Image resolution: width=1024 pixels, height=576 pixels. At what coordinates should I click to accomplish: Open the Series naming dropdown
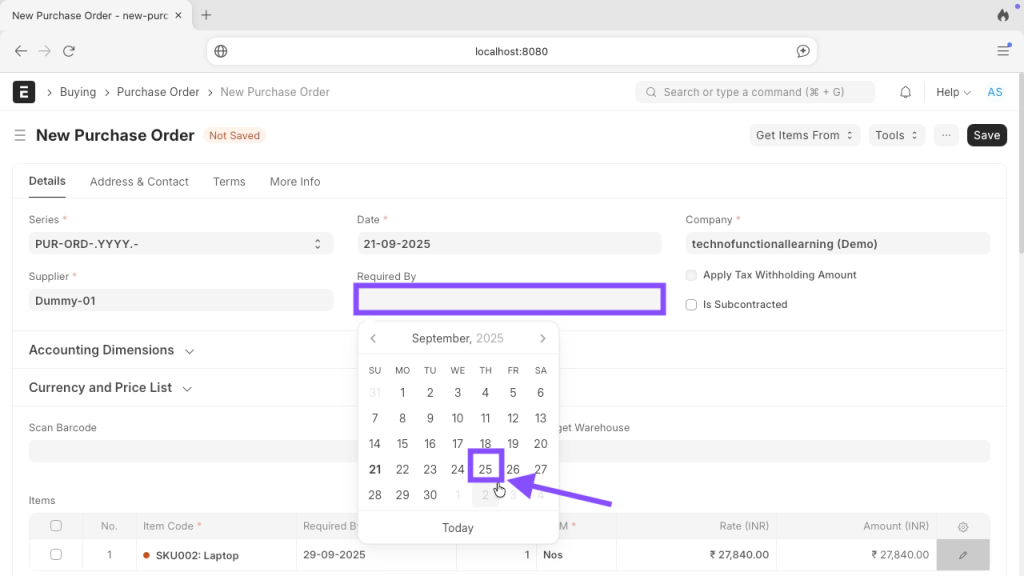click(x=180, y=243)
